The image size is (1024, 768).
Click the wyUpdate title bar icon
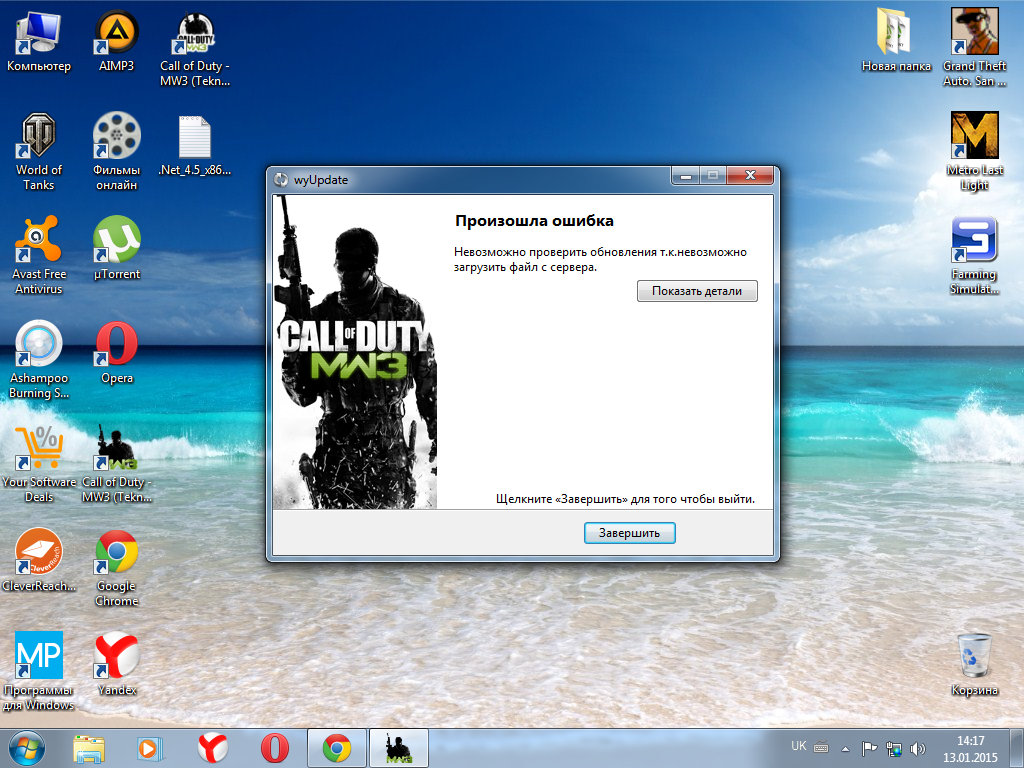[281, 180]
